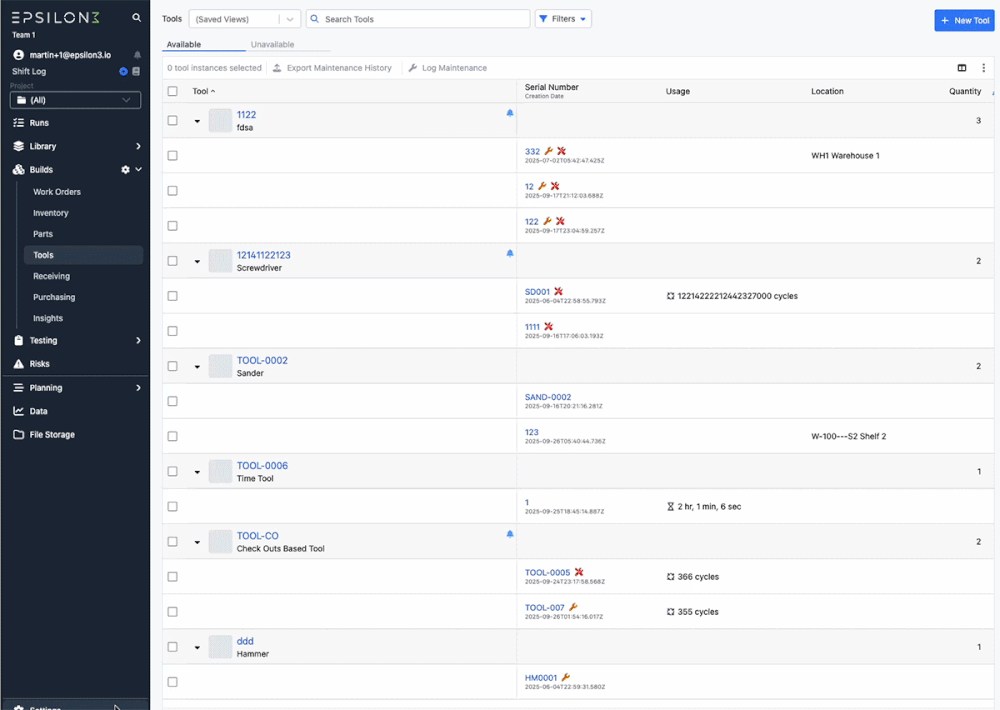Click red crossed-tools icon beside SD001
Image resolution: width=1000 pixels, height=710 pixels.
558,292
